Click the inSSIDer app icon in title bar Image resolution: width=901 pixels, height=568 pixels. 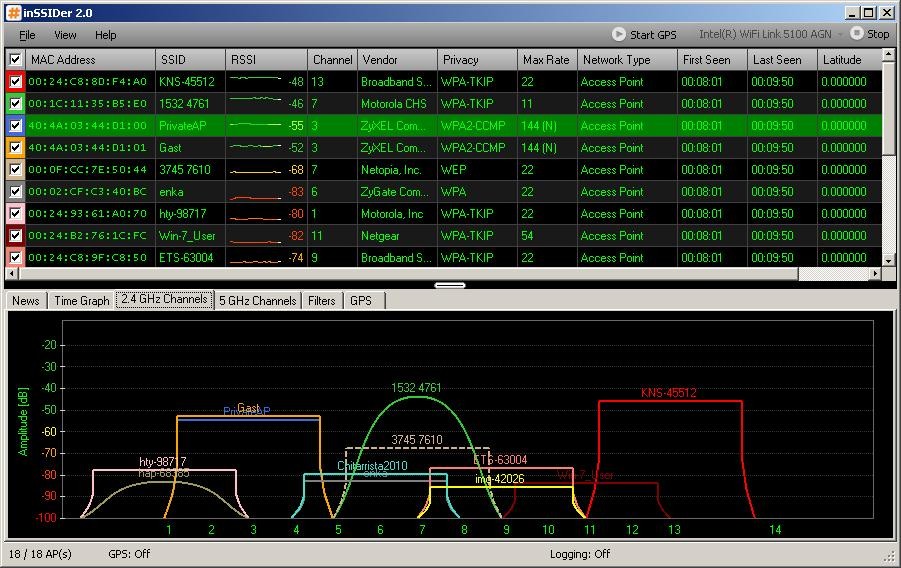tap(13, 12)
